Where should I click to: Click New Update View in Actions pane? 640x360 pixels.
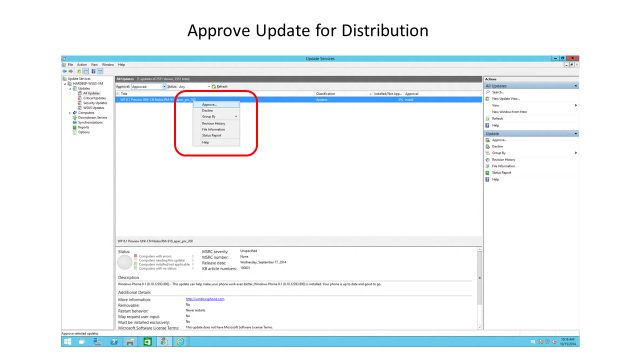click(x=505, y=99)
